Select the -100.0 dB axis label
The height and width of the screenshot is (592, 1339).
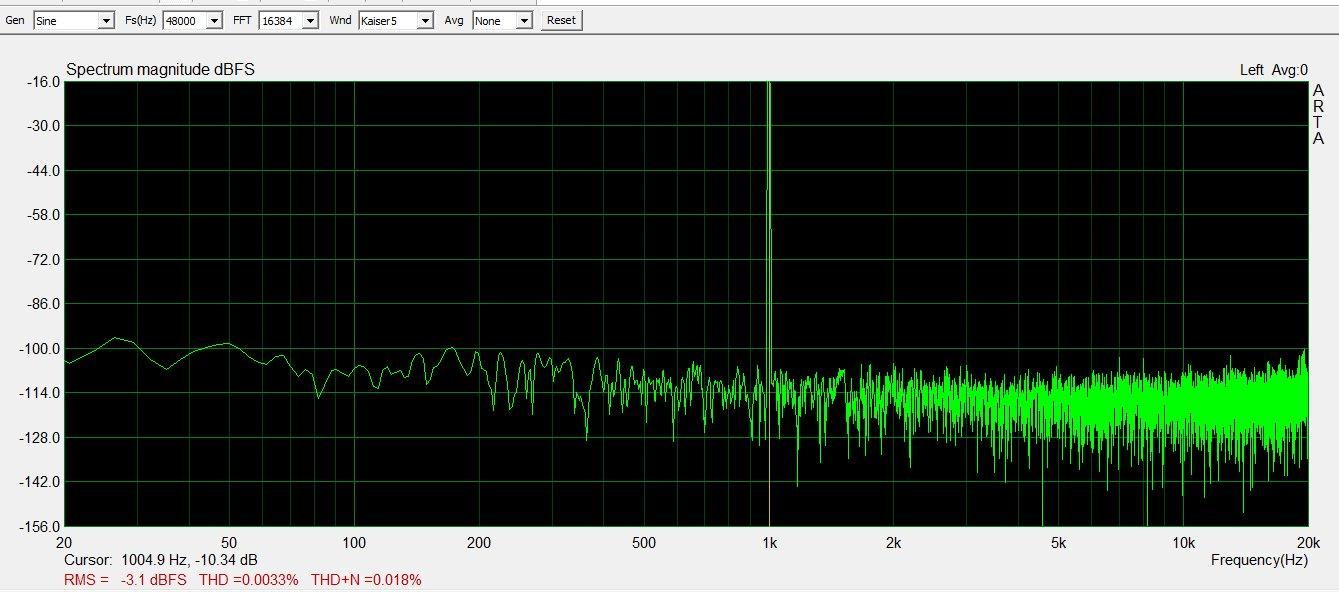tap(42, 349)
